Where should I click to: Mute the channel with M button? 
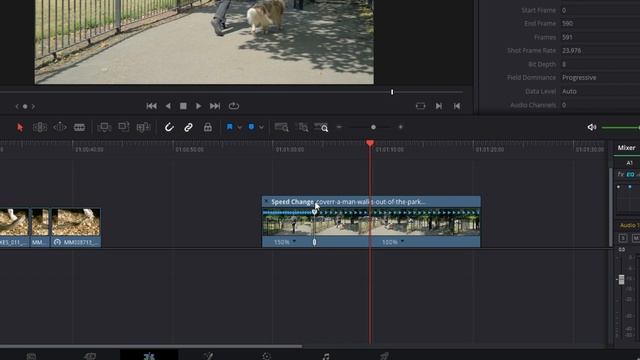click(636, 238)
